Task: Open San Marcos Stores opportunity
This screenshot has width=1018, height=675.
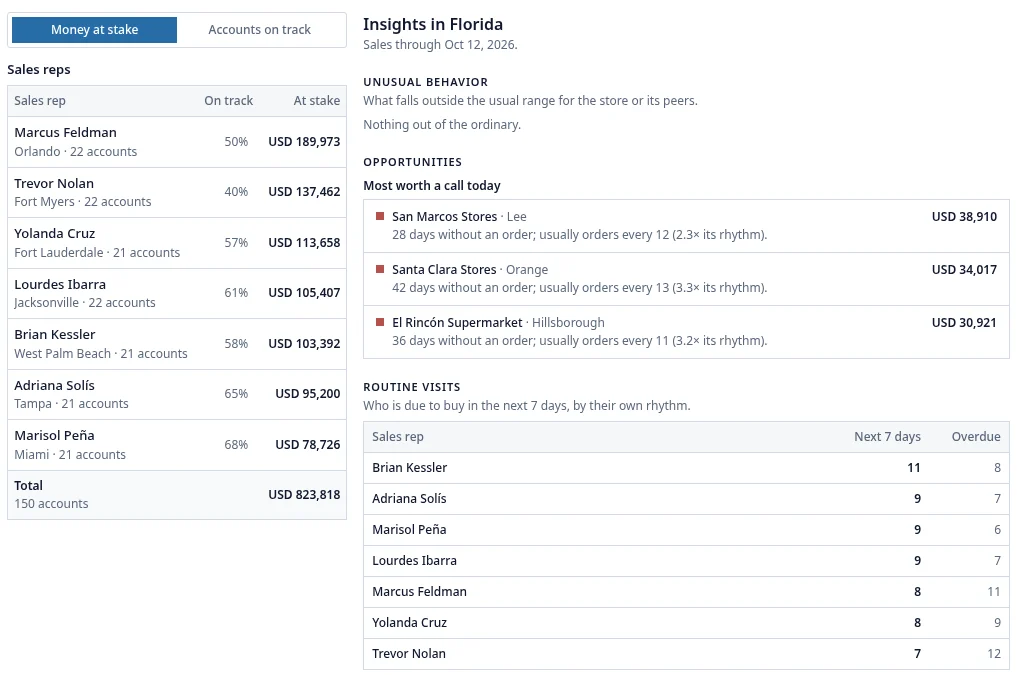Action: pos(686,226)
